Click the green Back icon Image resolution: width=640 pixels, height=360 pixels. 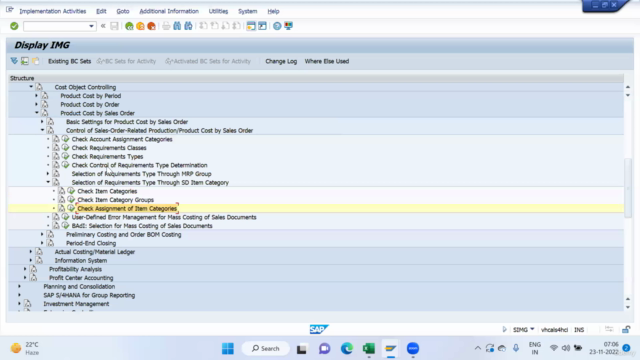[x=129, y=26]
